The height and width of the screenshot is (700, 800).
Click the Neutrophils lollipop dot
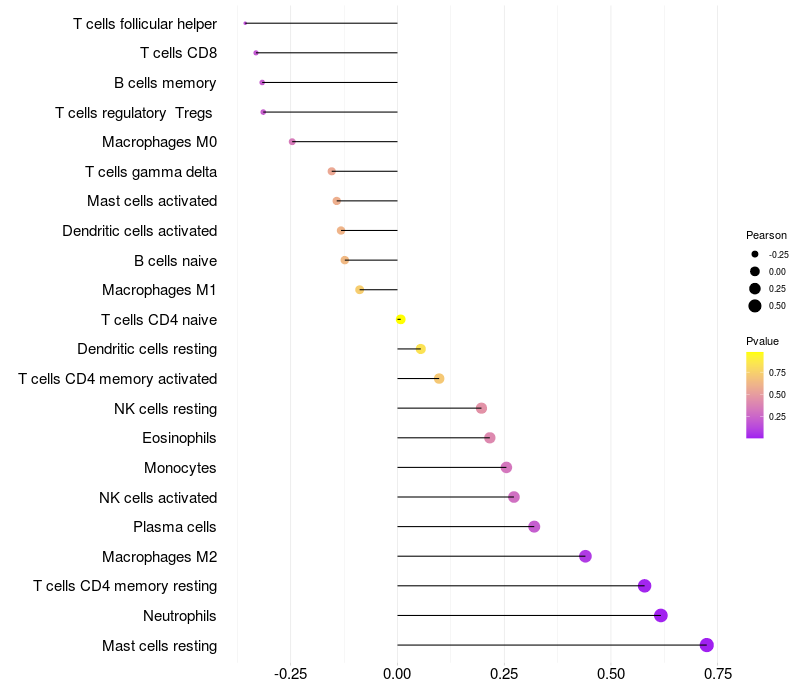point(661,615)
